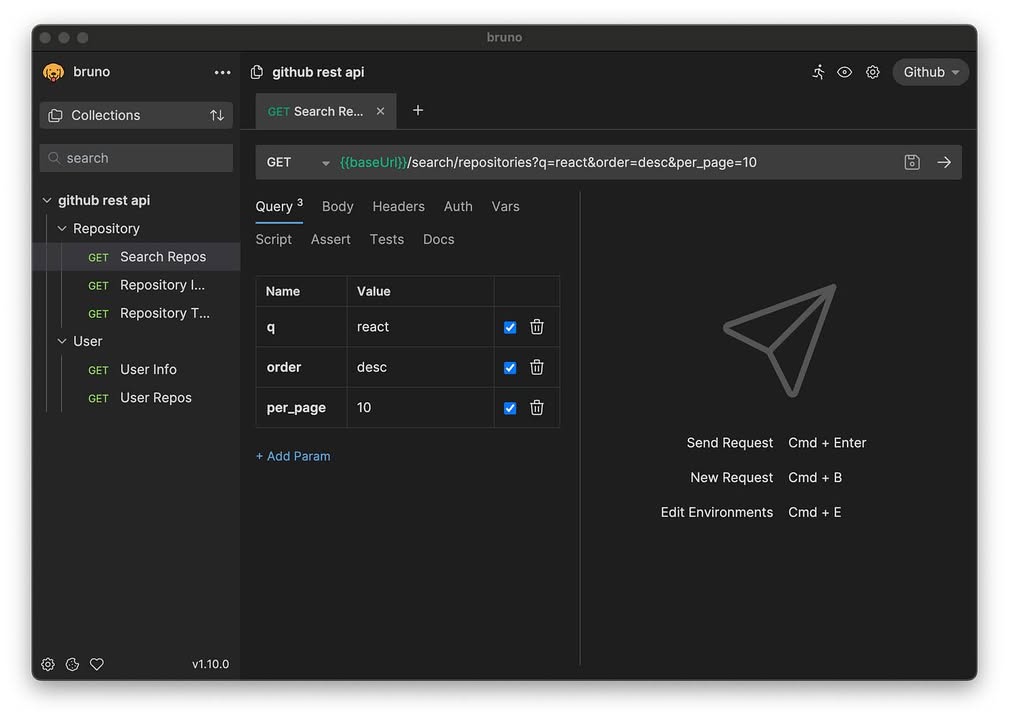Send request with the arrow icon
The image size is (1009, 720).
(943, 162)
